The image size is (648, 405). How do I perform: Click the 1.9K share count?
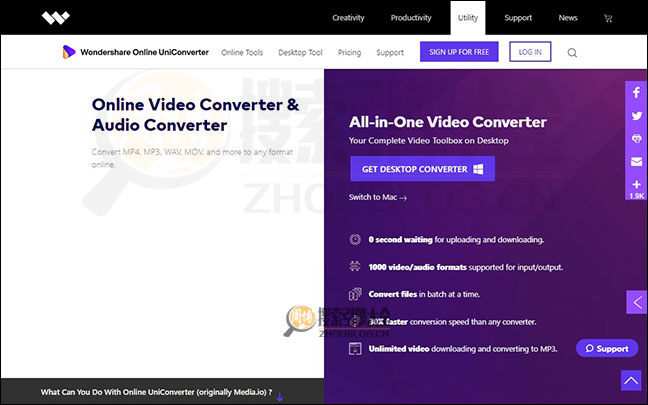tap(636, 196)
